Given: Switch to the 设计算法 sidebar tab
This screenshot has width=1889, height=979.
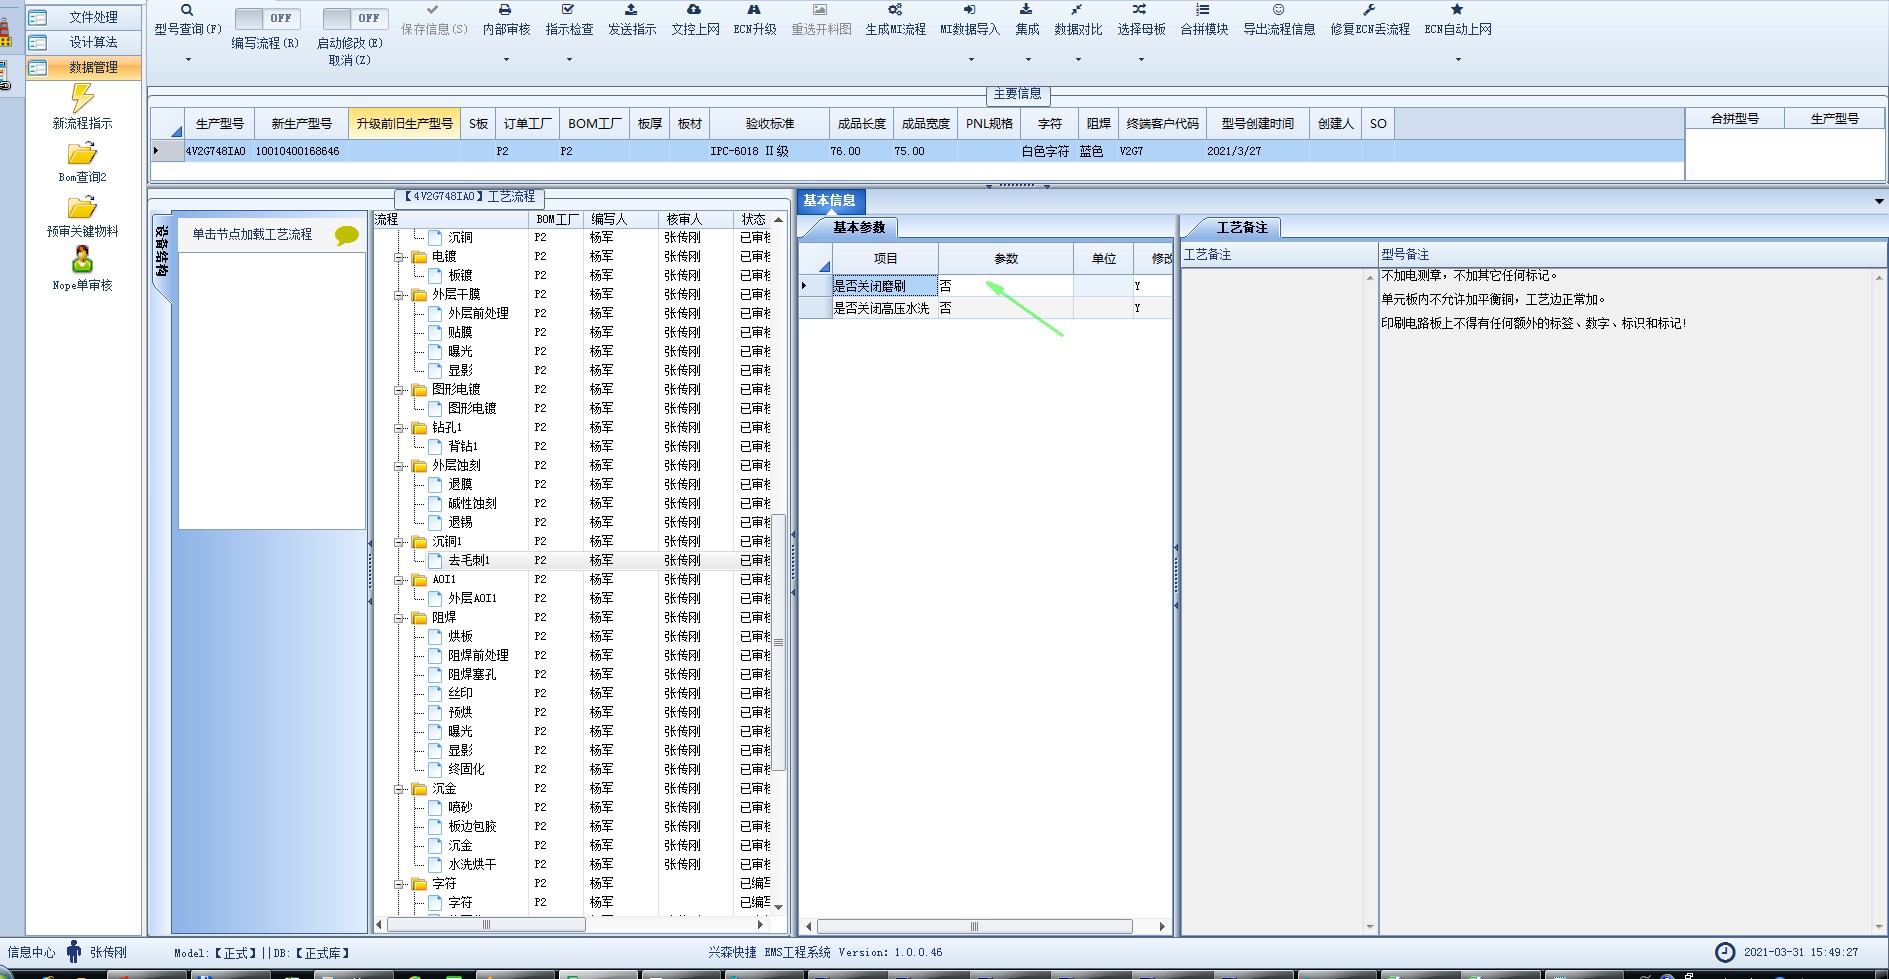Looking at the screenshot, I should (x=84, y=42).
